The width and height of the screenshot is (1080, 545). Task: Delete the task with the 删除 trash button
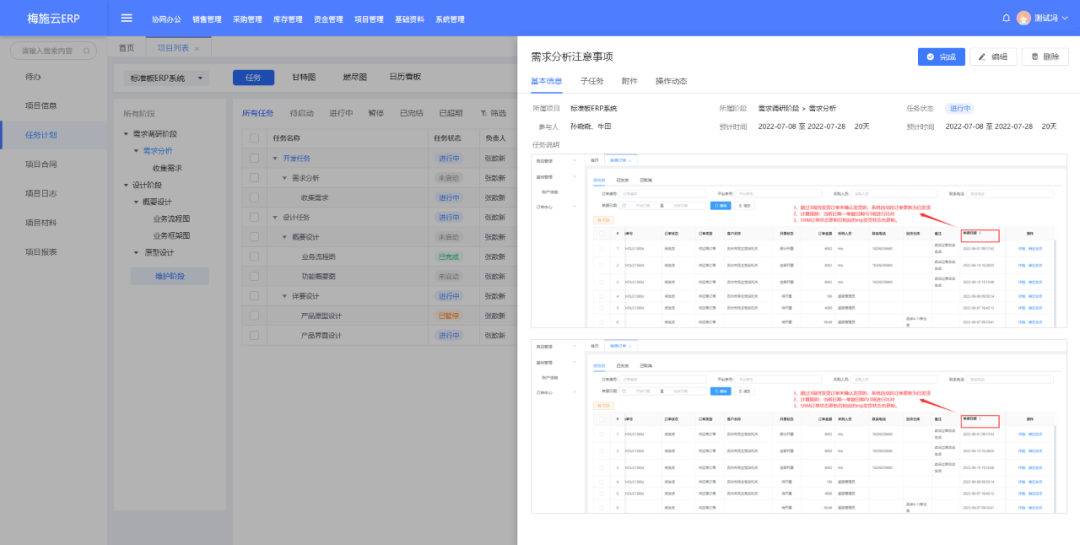[1045, 56]
